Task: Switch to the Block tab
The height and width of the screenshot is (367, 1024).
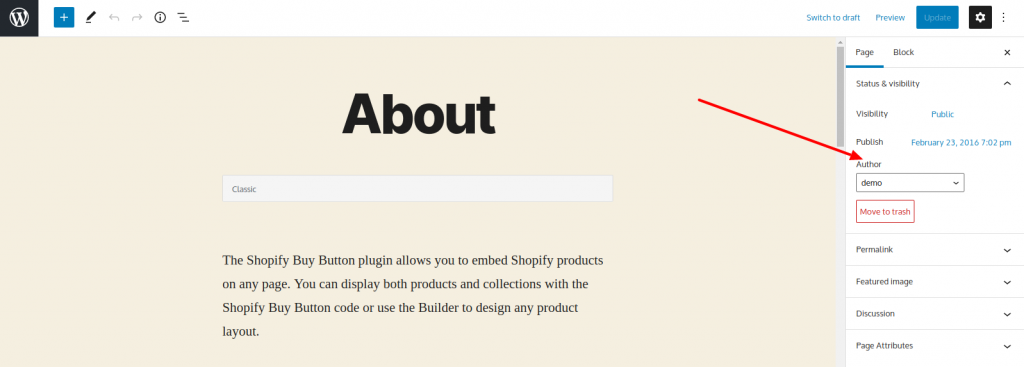Action: coord(903,52)
